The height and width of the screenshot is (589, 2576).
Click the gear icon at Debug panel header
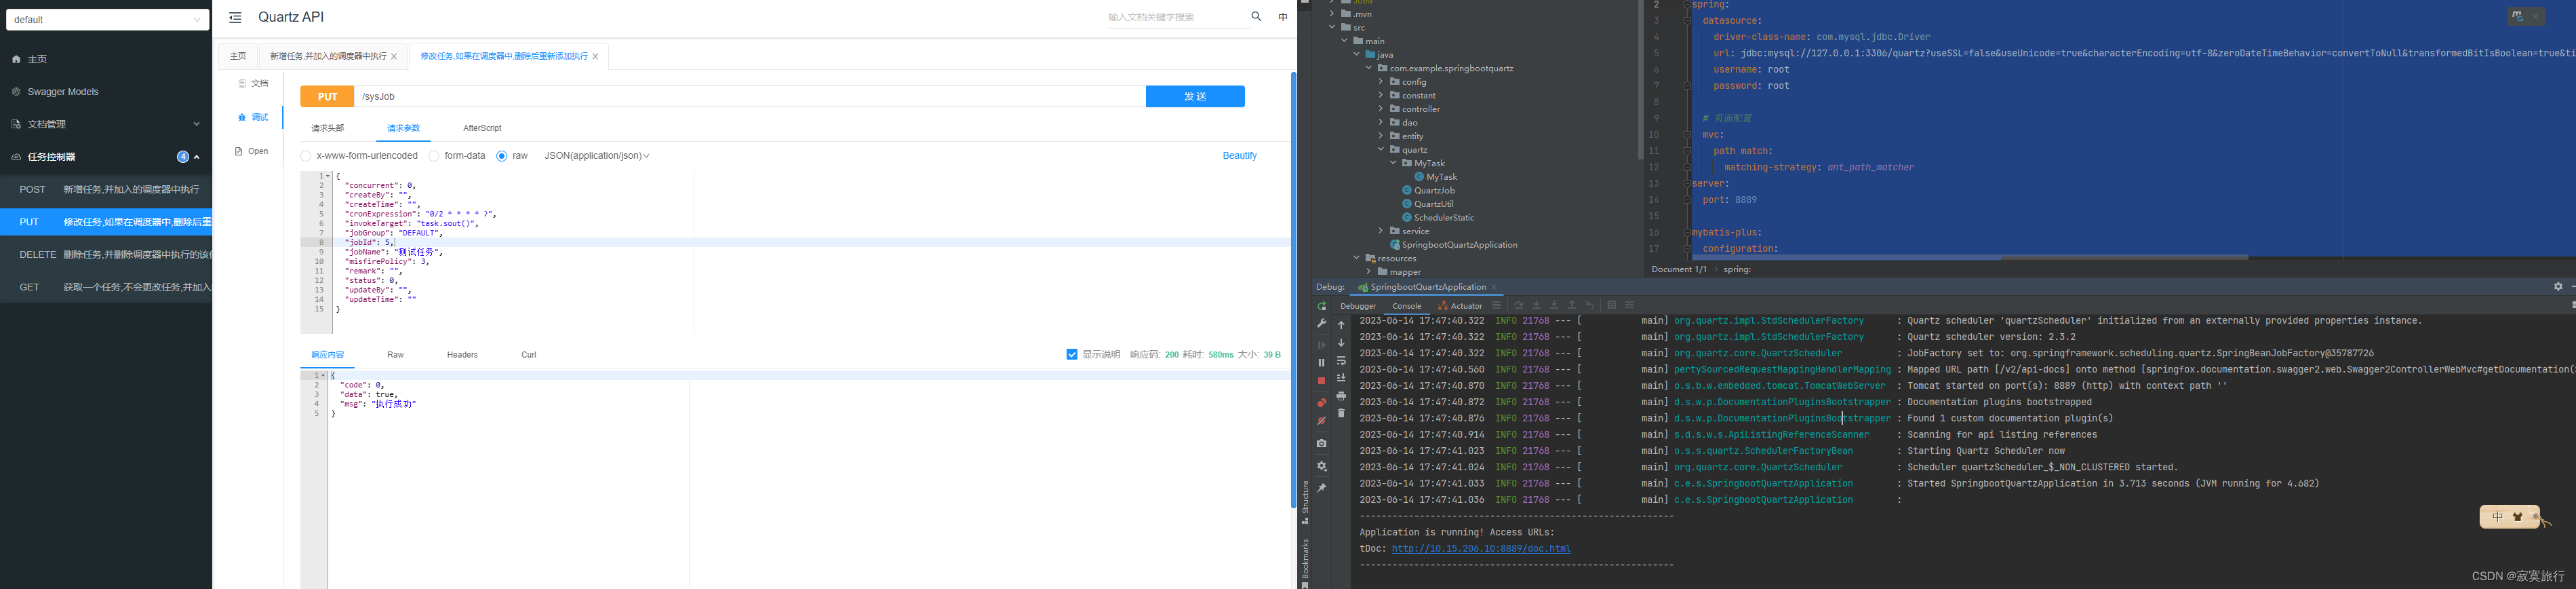pyautogui.click(x=2558, y=287)
